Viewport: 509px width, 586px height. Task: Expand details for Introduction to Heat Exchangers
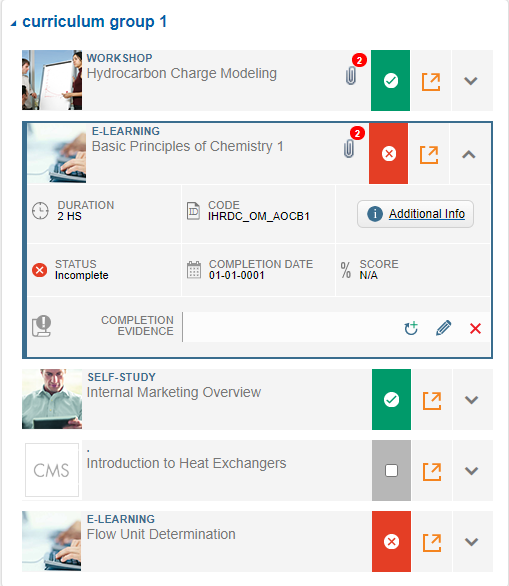point(472,471)
